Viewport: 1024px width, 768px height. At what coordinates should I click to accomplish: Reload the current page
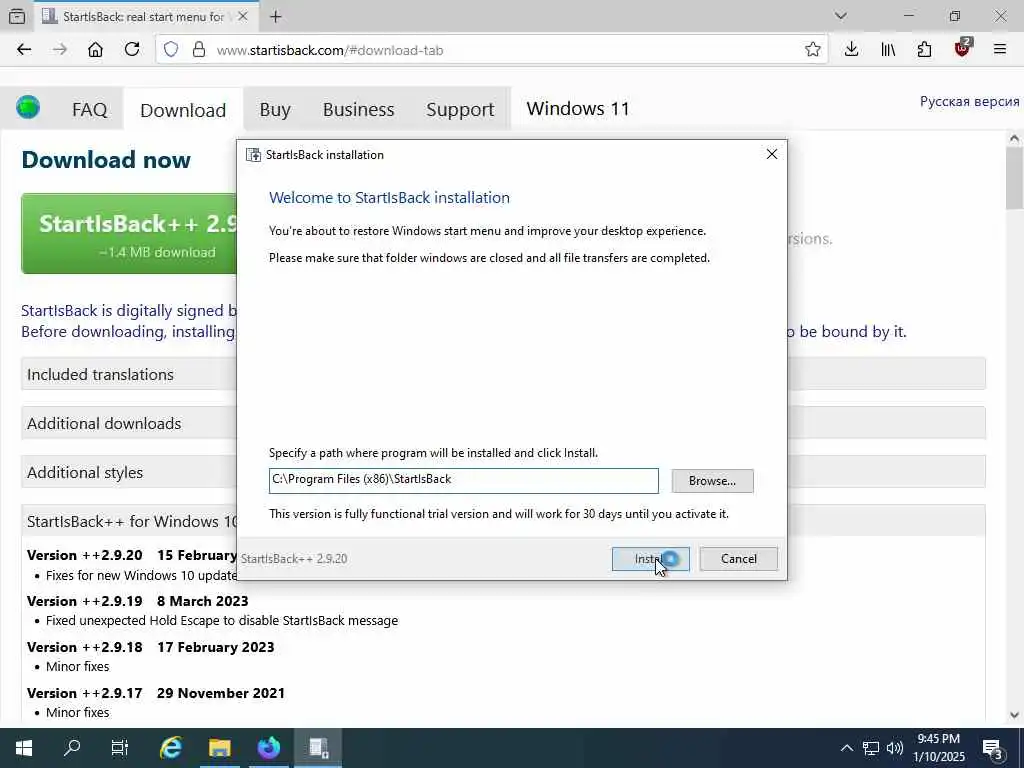[132, 50]
